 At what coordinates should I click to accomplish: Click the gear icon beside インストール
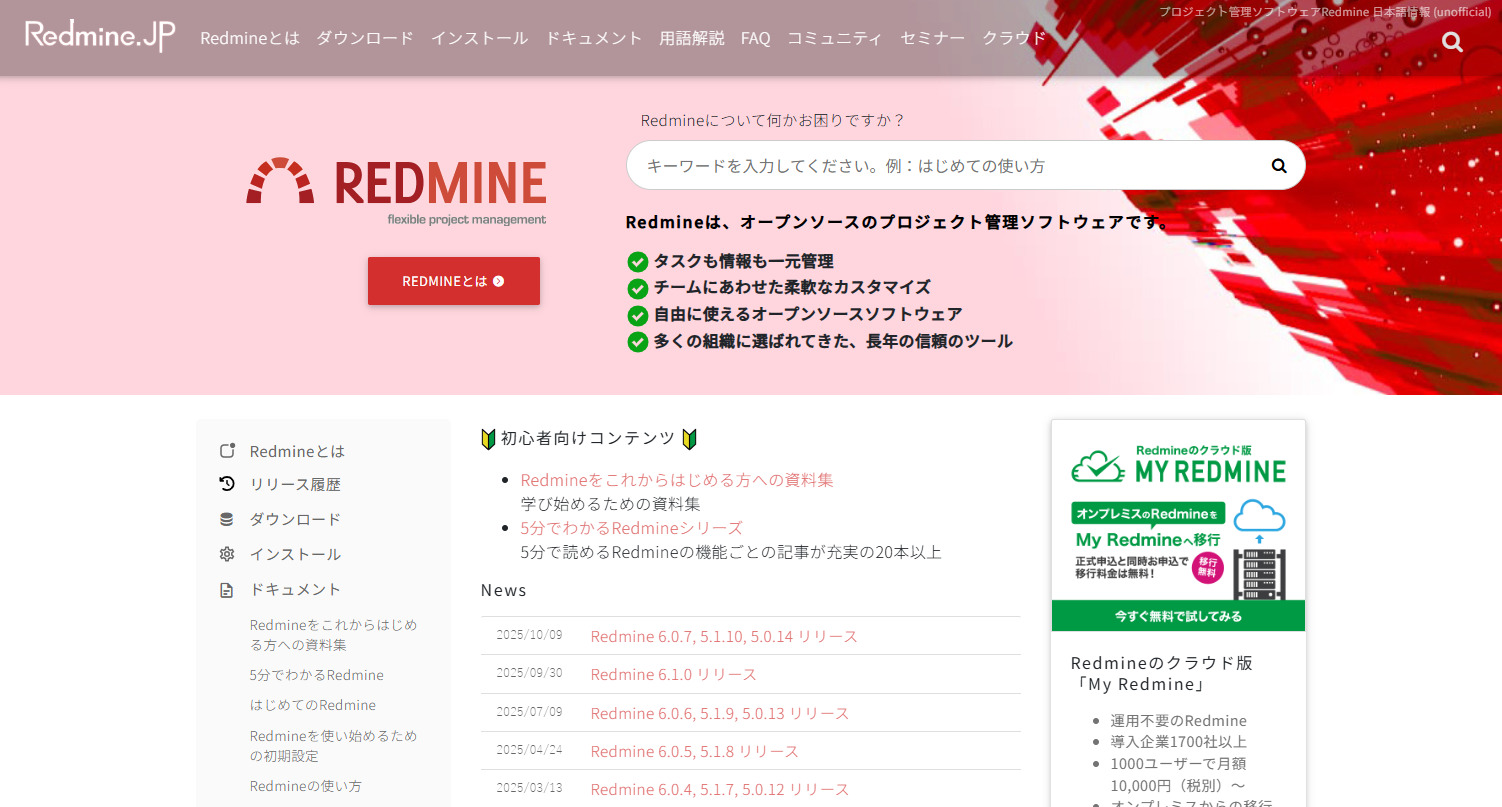click(227, 554)
